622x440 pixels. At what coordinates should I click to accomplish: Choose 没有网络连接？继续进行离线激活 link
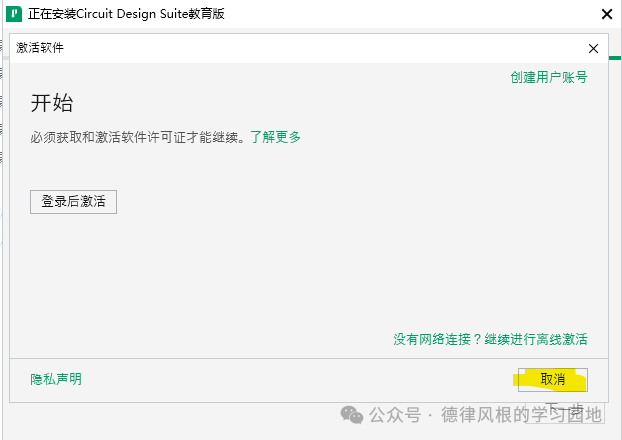pos(490,339)
